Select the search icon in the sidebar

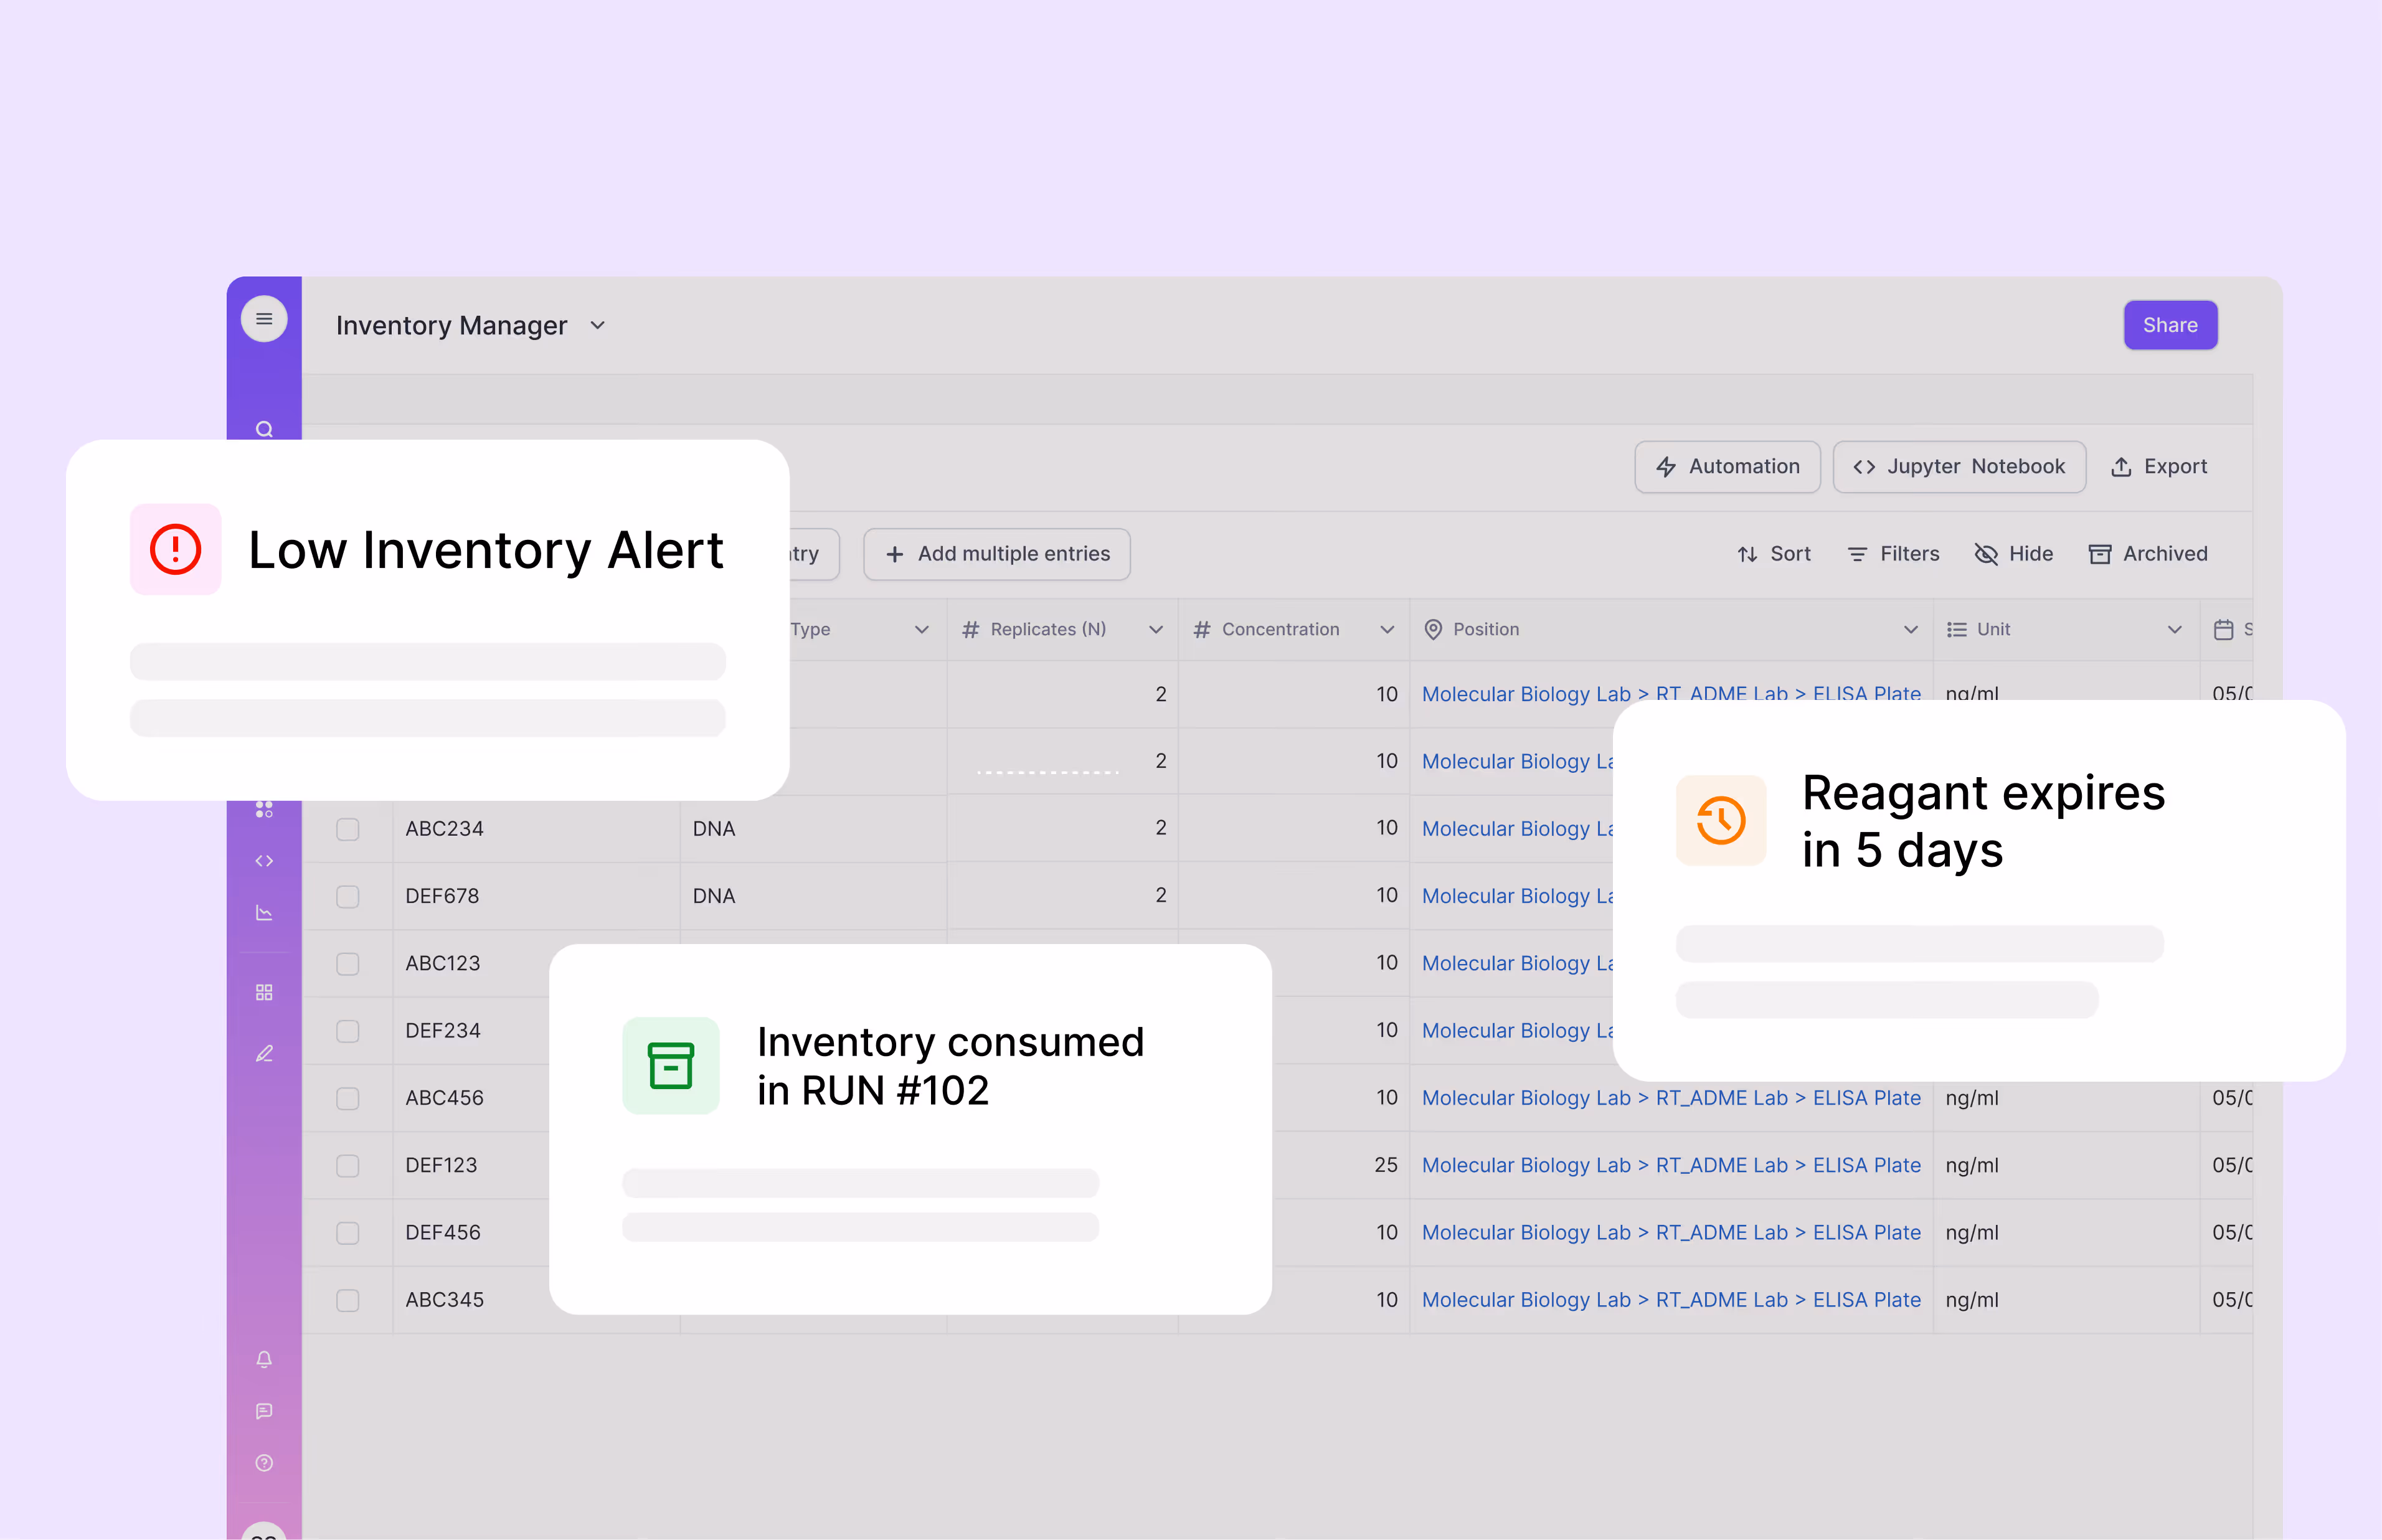click(x=264, y=429)
